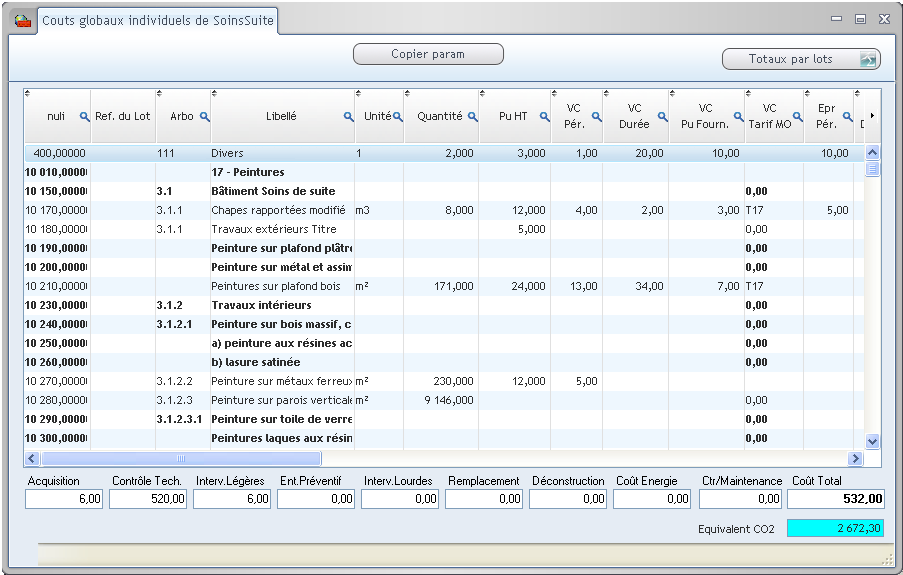The image size is (903, 575).
Task: Click the VC Pu Fourn. search icon
Action: click(x=738, y=117)
